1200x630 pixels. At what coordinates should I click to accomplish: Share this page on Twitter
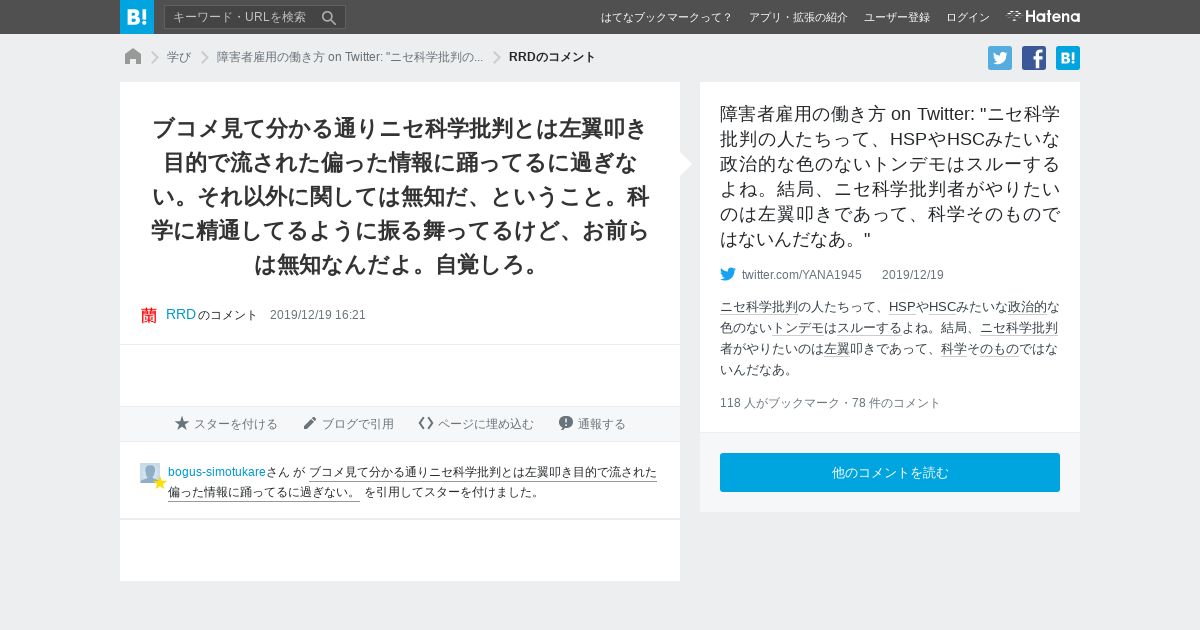coord(1000,58)
